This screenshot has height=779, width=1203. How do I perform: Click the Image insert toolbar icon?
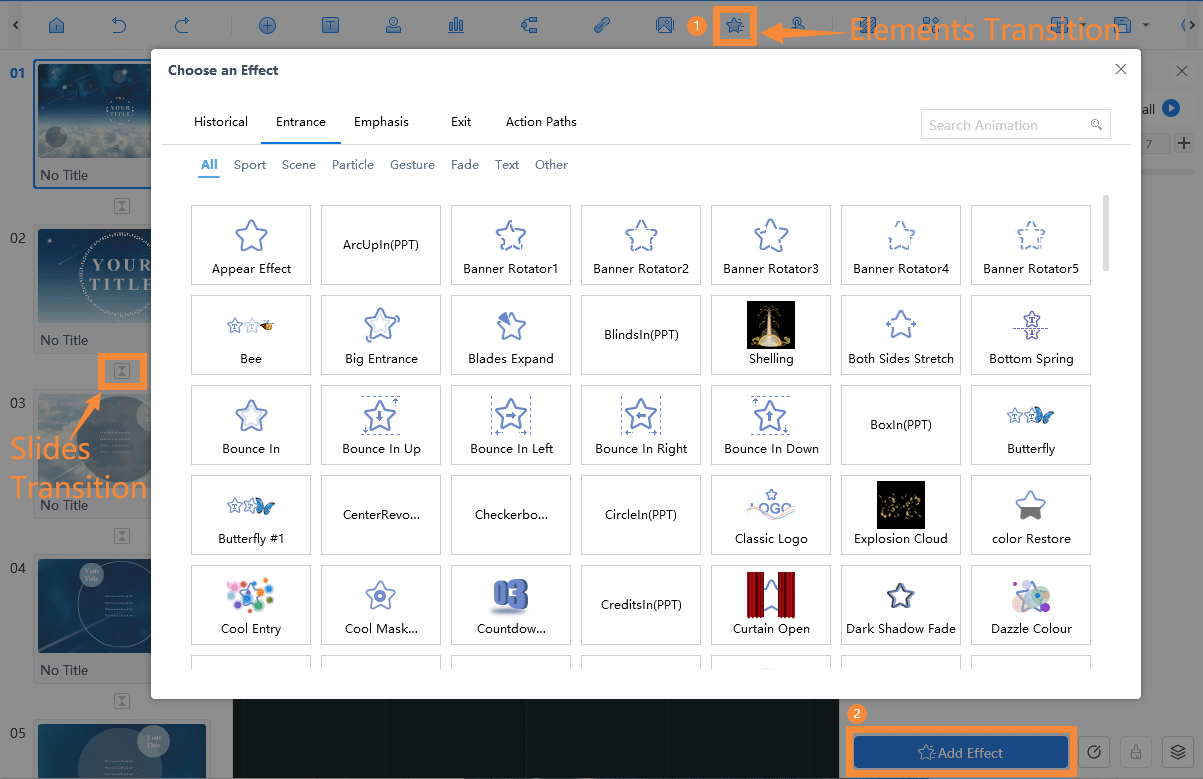click(664, 25)
